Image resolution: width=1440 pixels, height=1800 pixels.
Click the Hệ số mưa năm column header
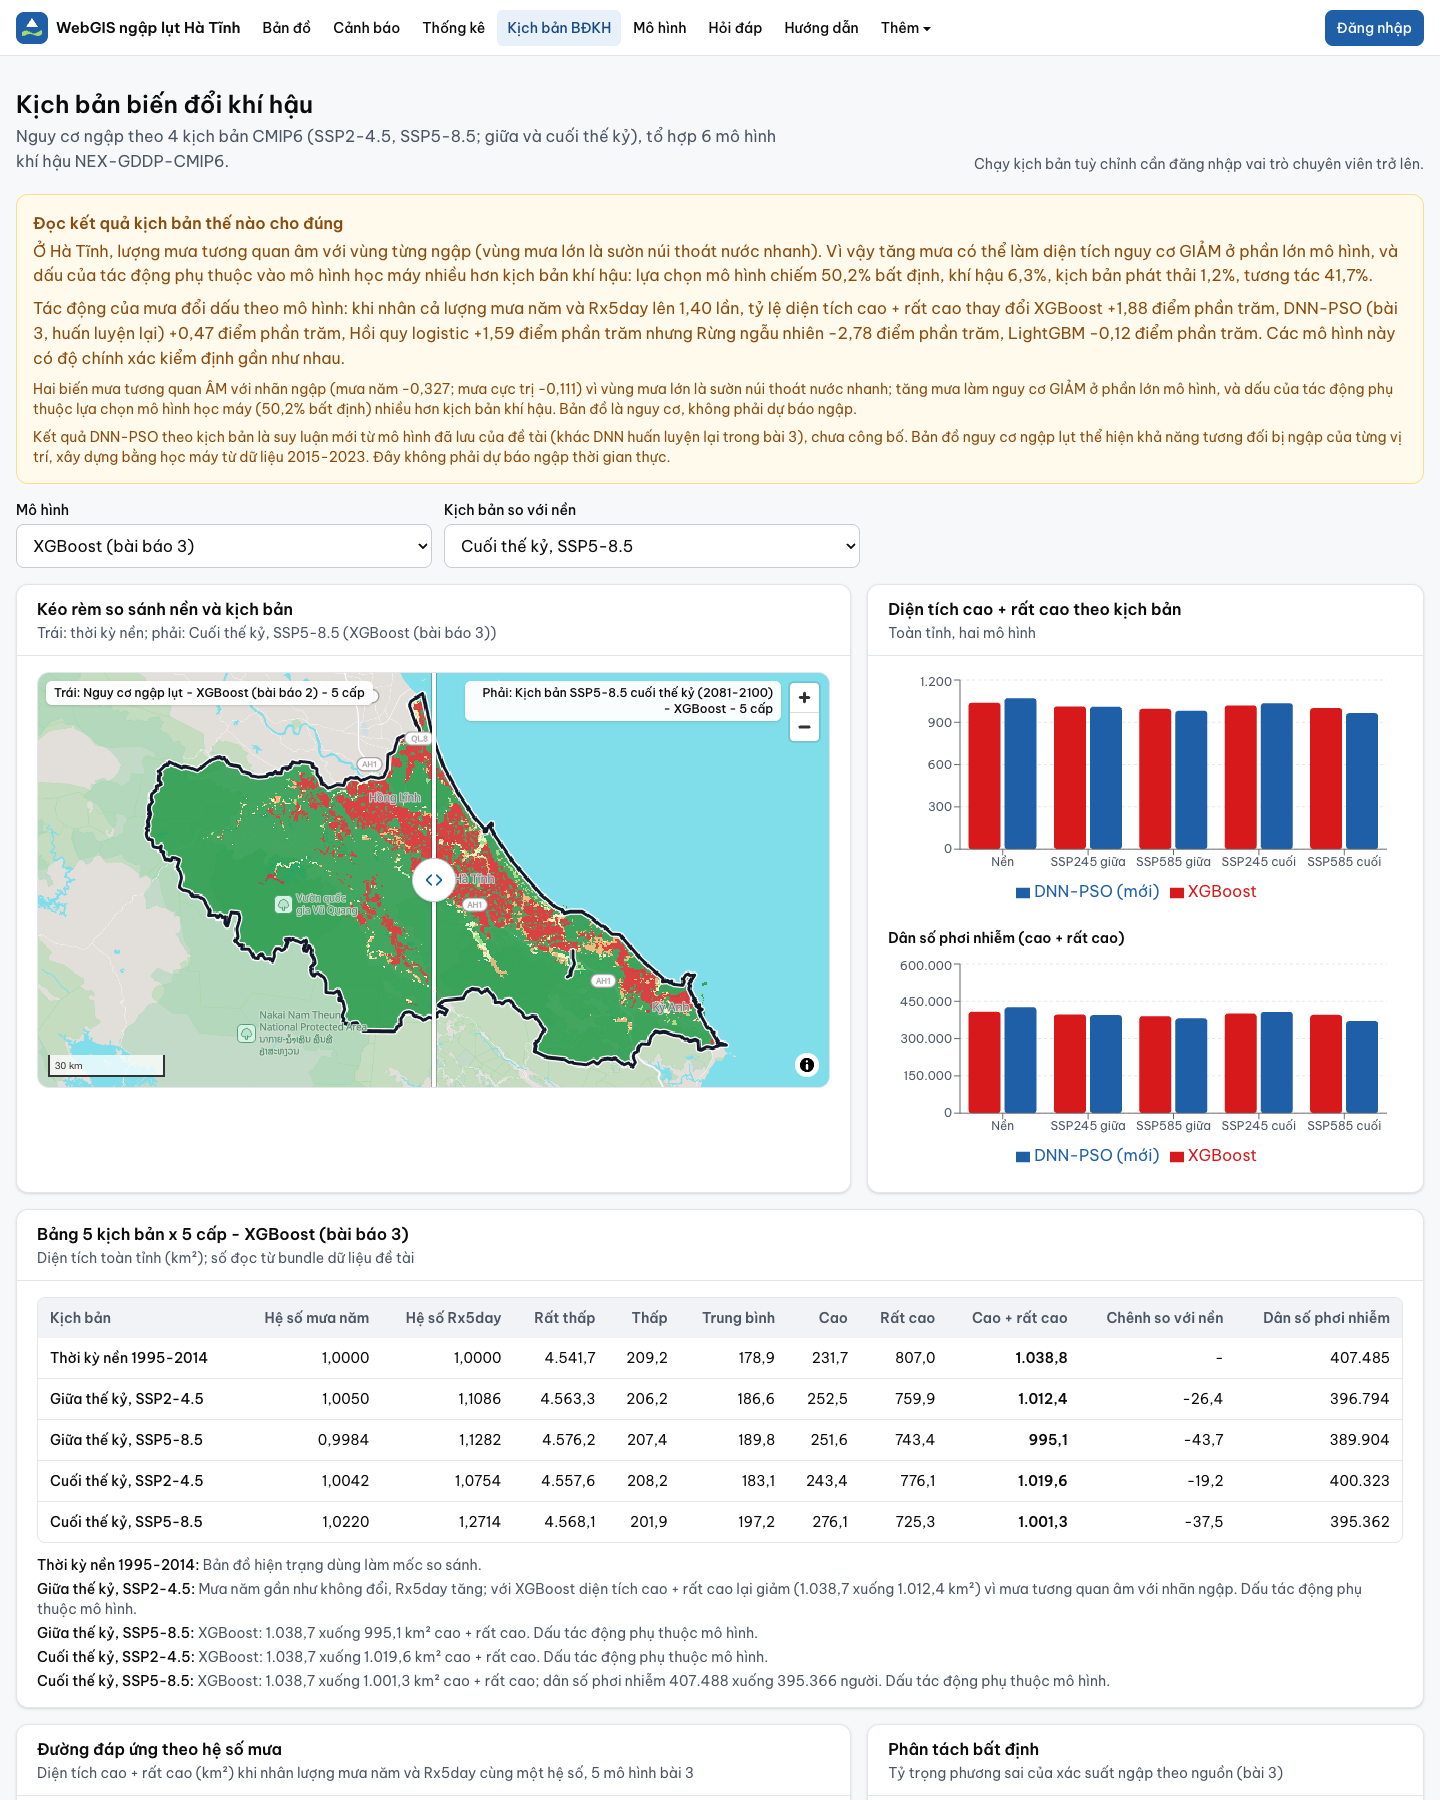coord(317,1318)
